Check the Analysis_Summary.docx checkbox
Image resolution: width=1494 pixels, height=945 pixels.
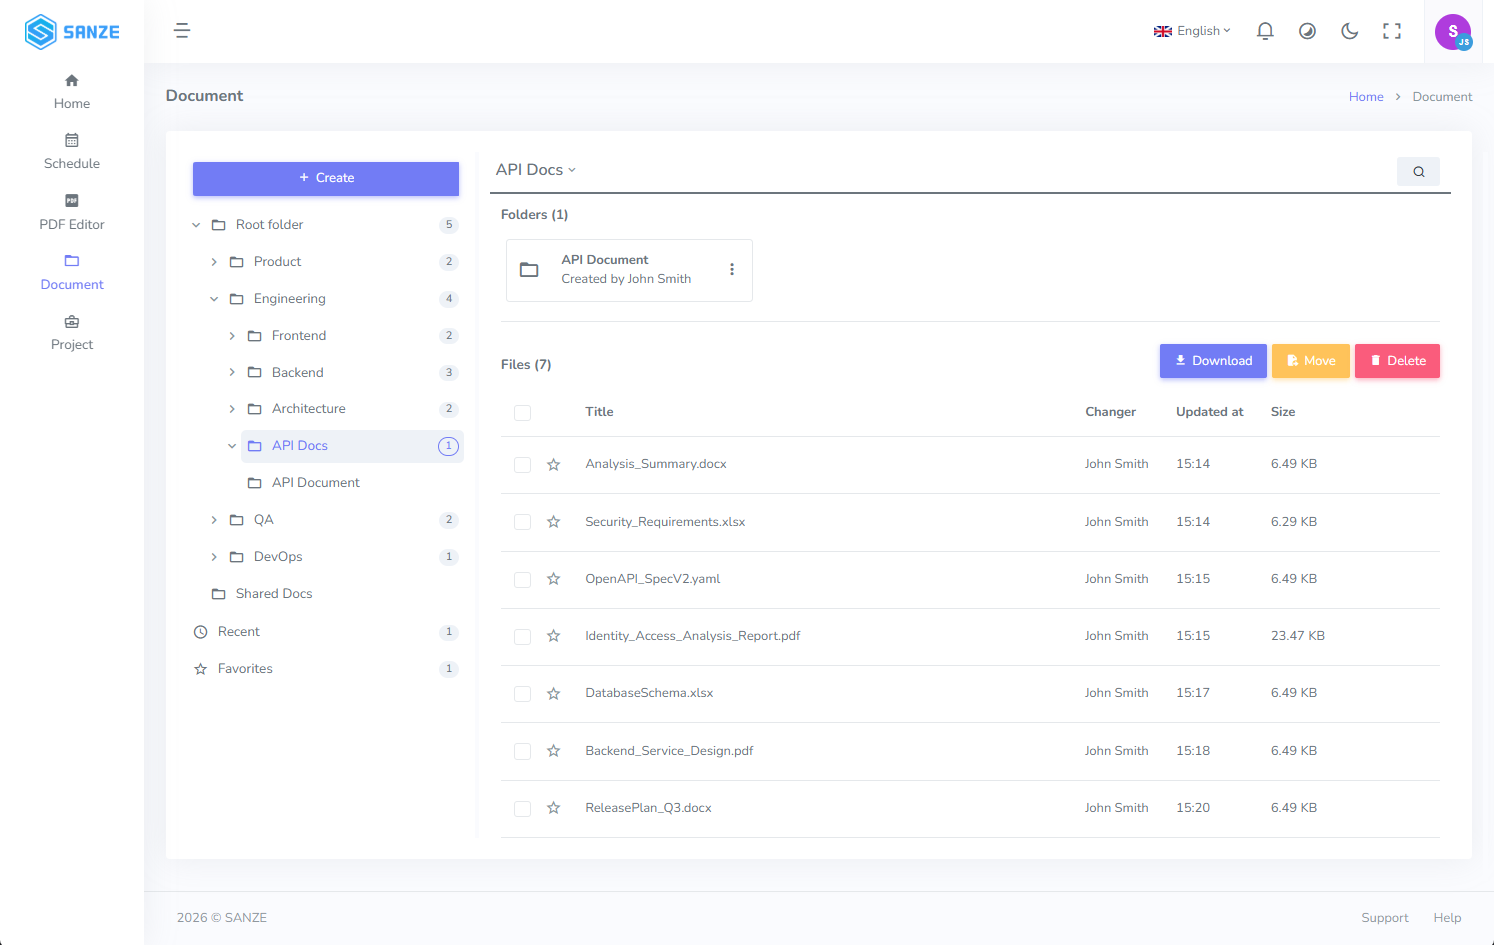point(522,465)
